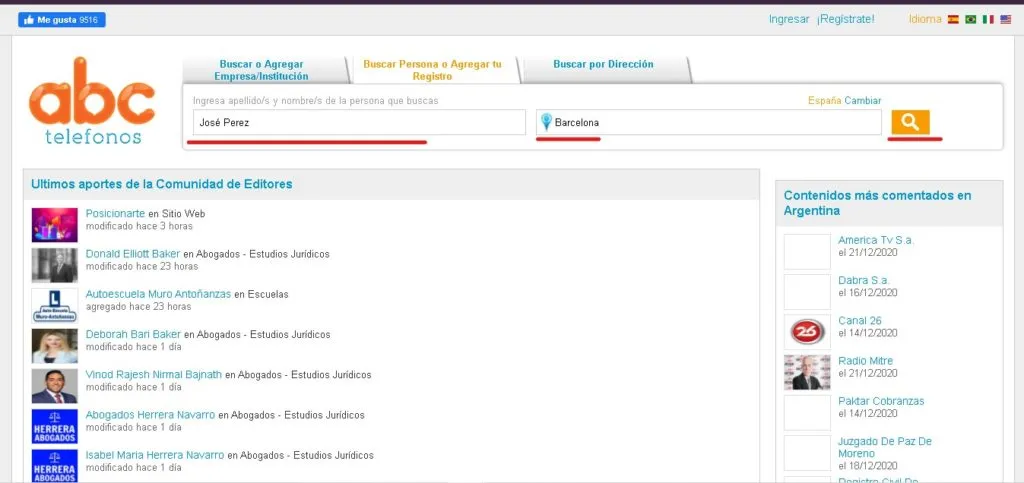Viewport: 1024px width, 483px height.
Task: Switch to the Buscar por Dirección tab
Action: [603, 64]
